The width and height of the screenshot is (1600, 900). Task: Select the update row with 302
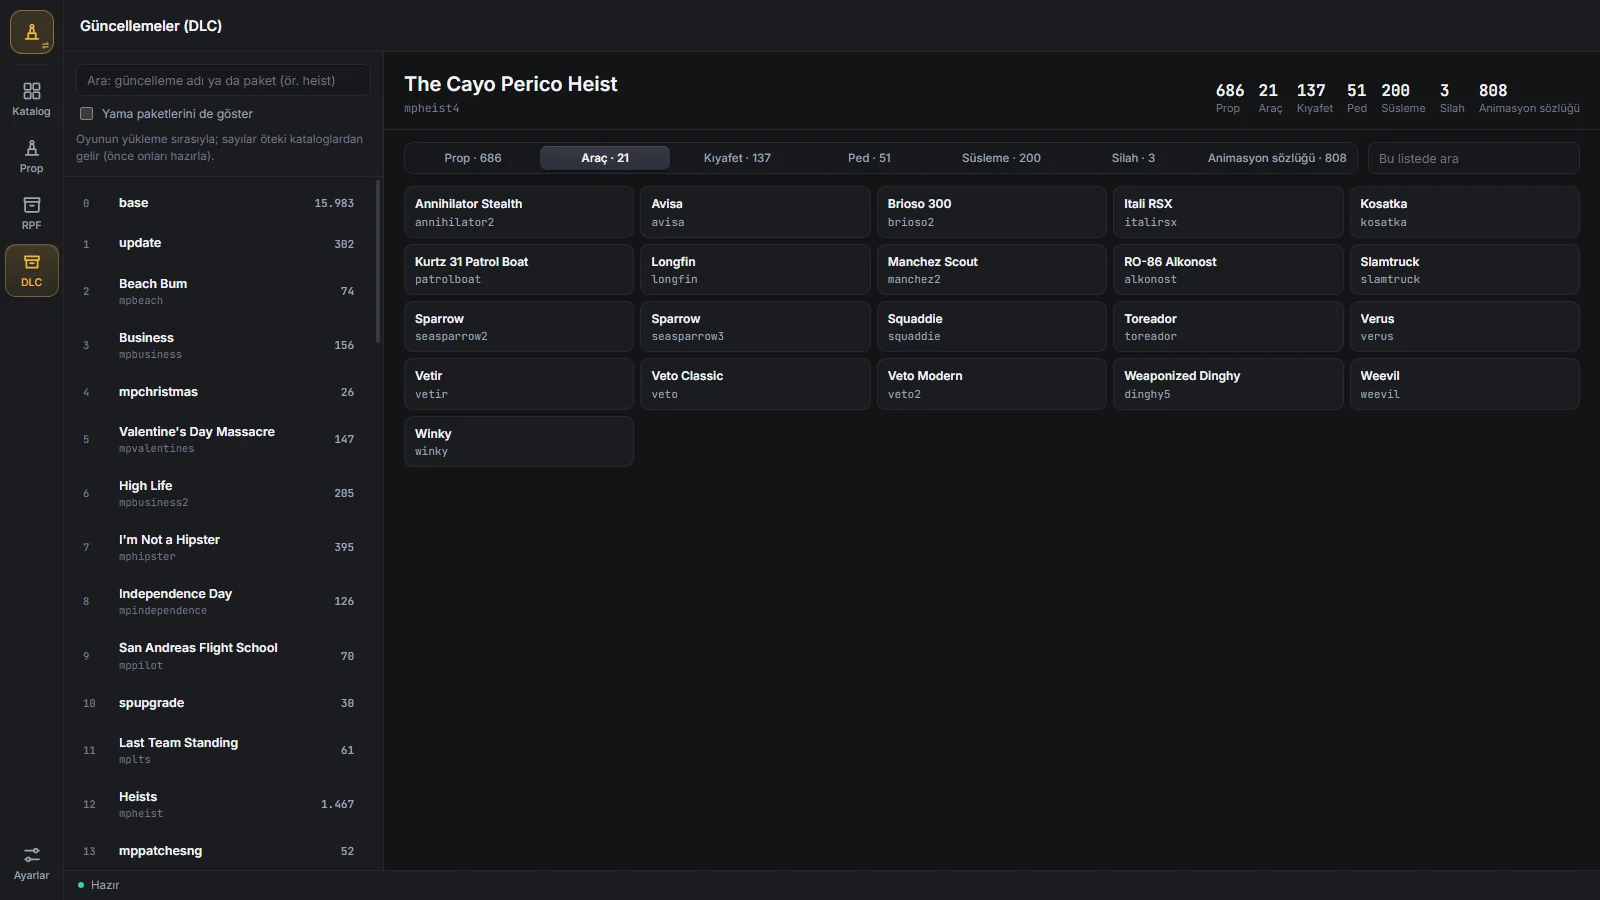coord(219,243)
